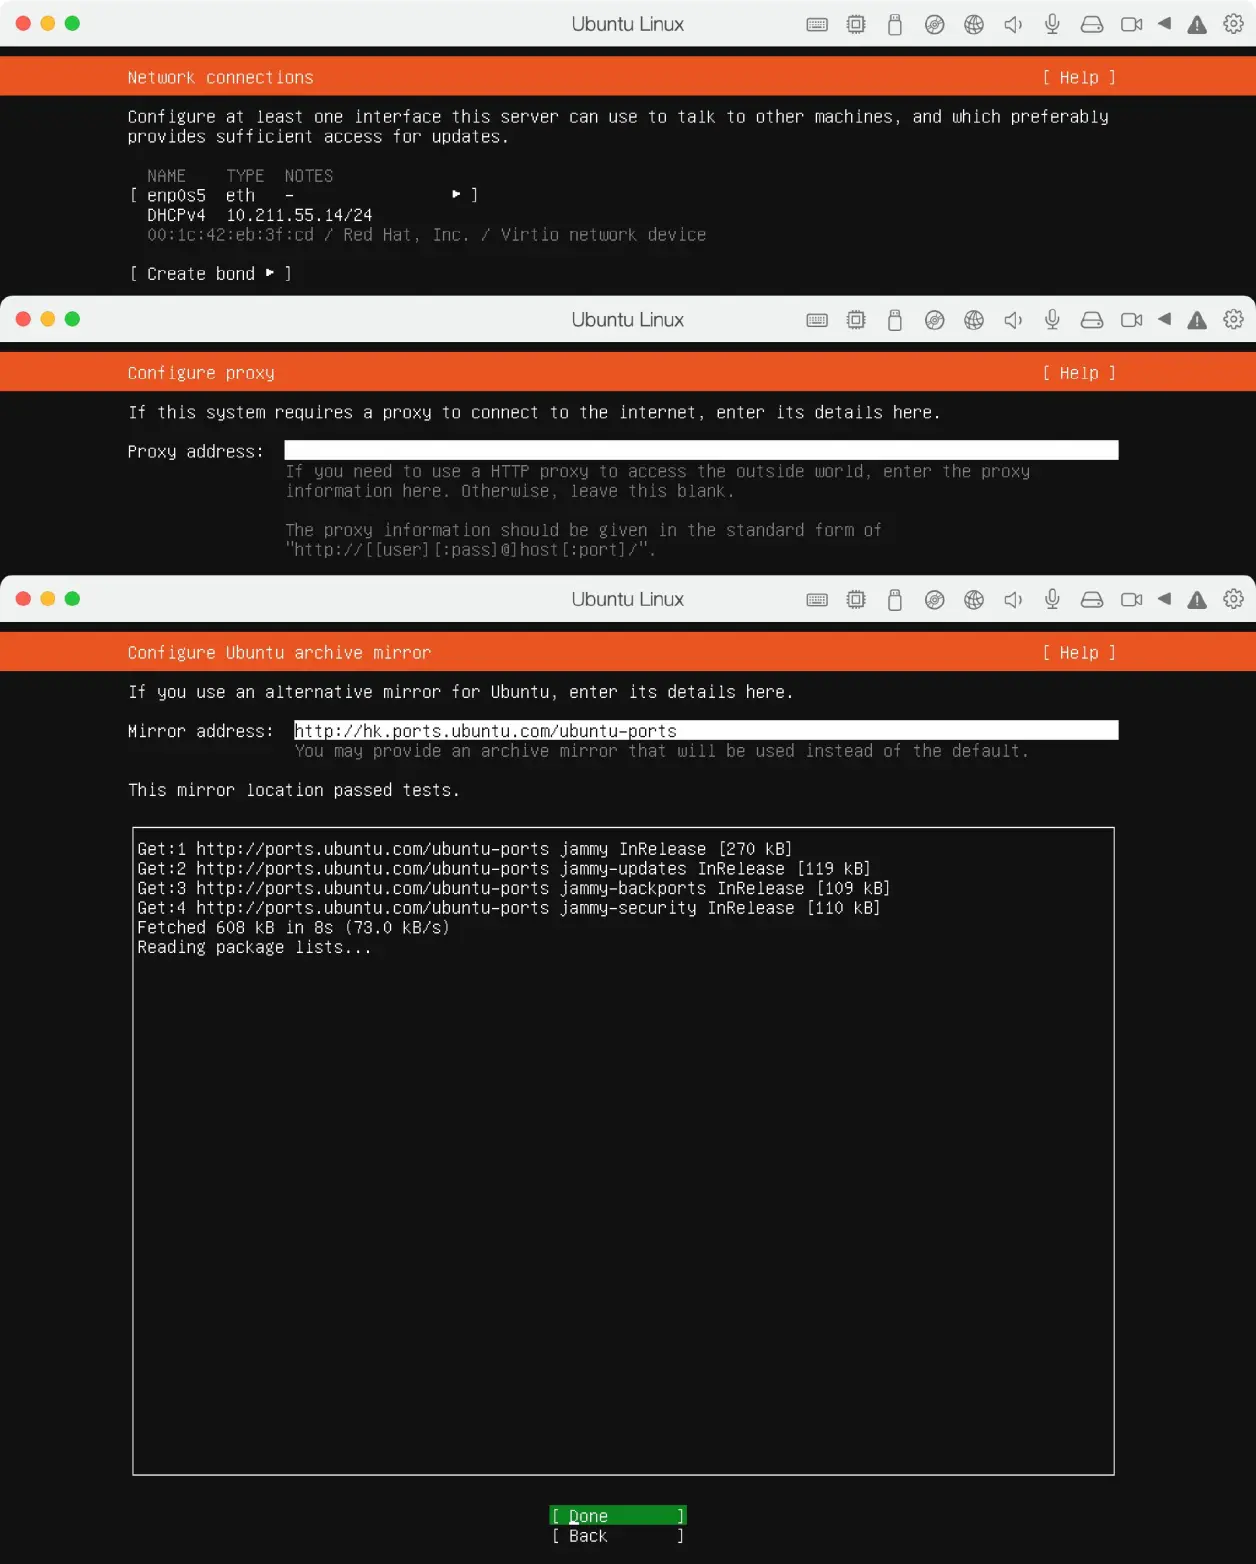
Task: Click the 'Fetched 608 kB in 8s' line
Action: pyautogui.click(x=294, y=928)
